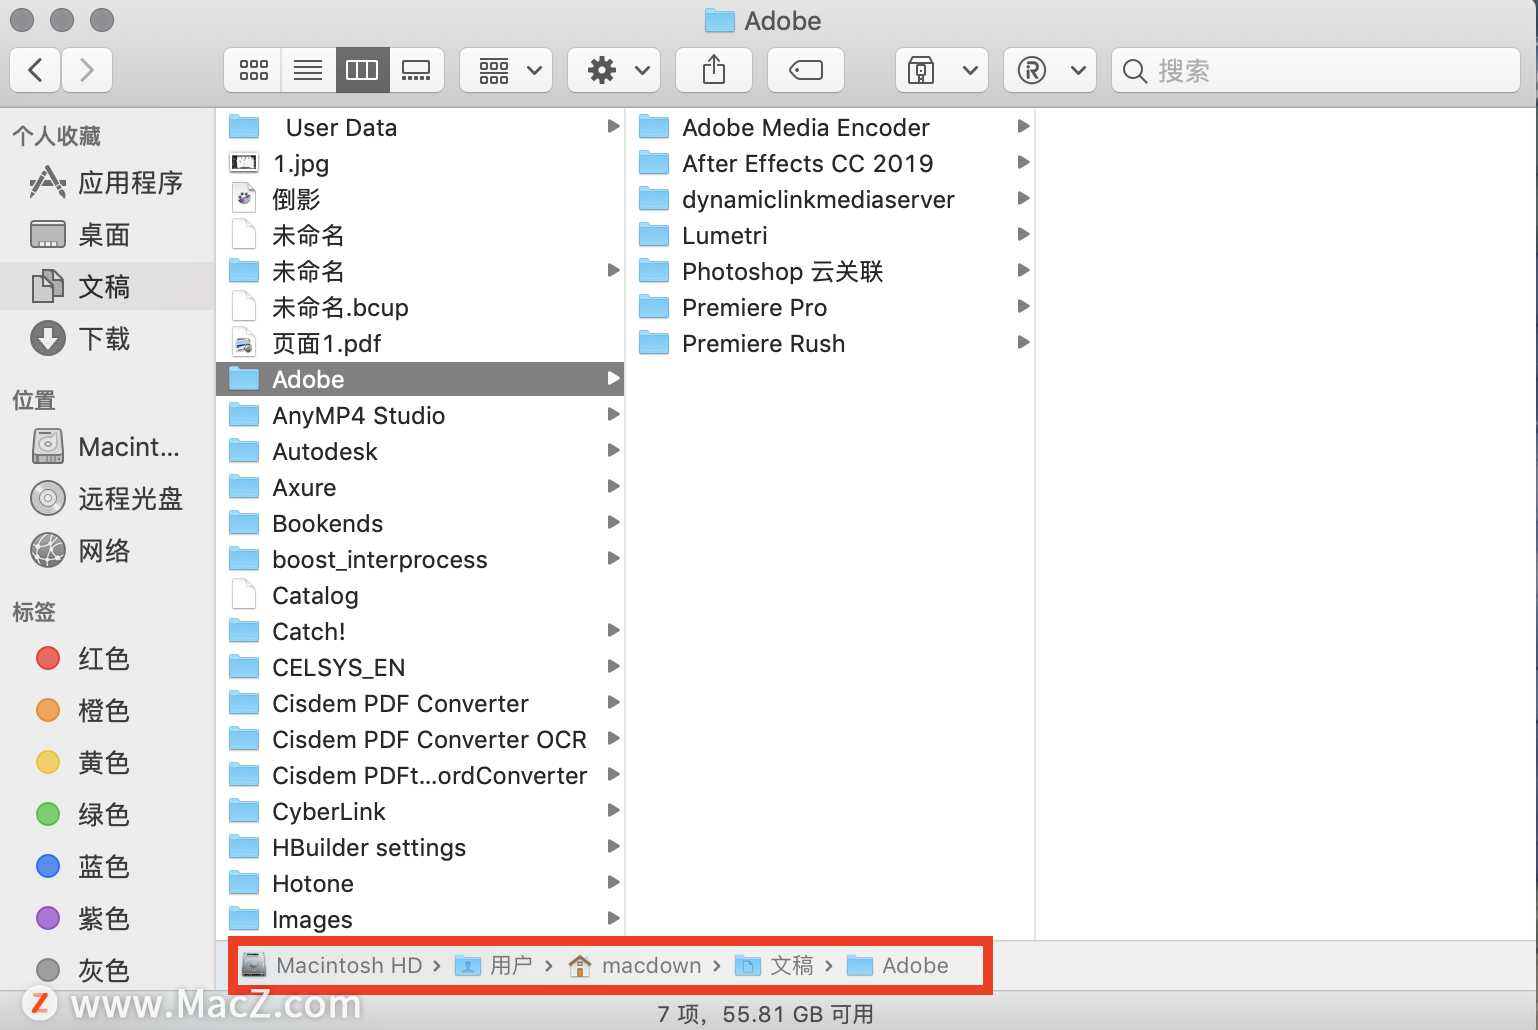Select the CELSYS_EN folder

[x=420, y=667]
